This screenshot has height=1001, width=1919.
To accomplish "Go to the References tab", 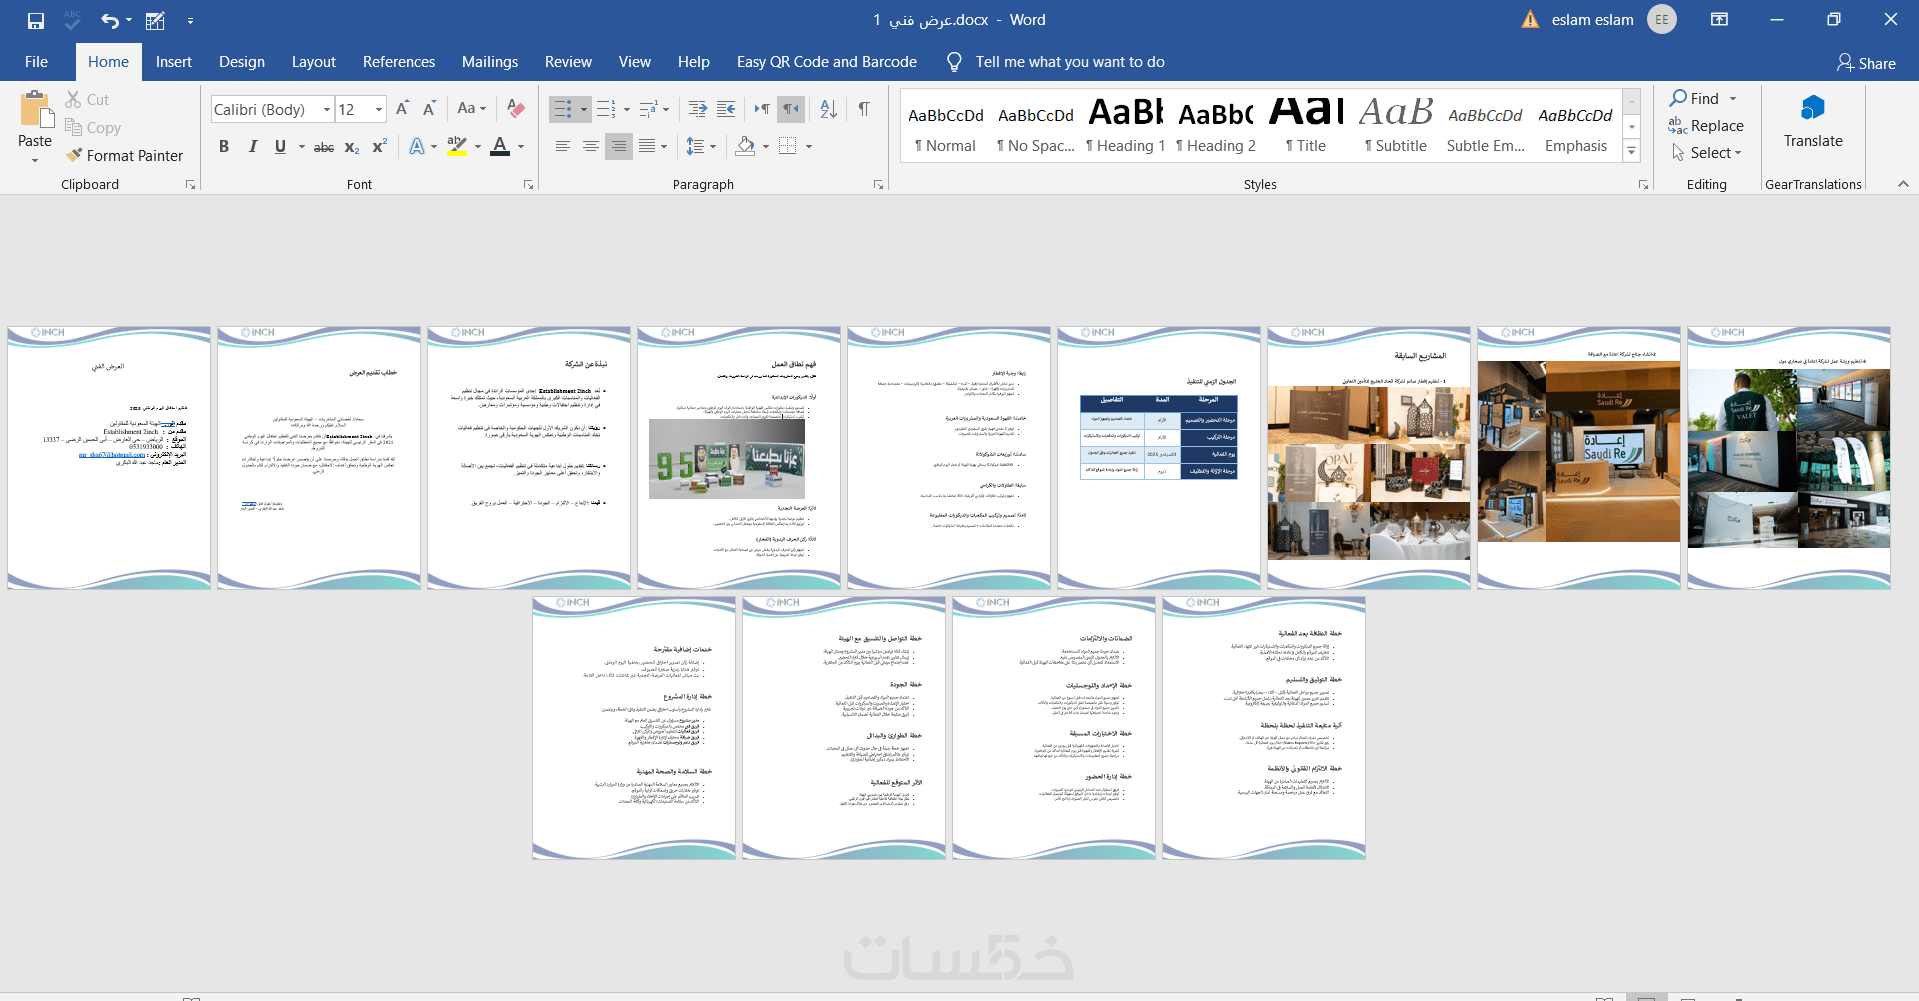I will point(399,62).
